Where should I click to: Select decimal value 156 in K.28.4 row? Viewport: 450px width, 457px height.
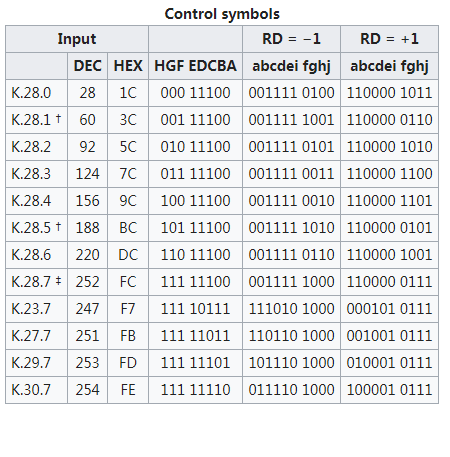[87, 201]
